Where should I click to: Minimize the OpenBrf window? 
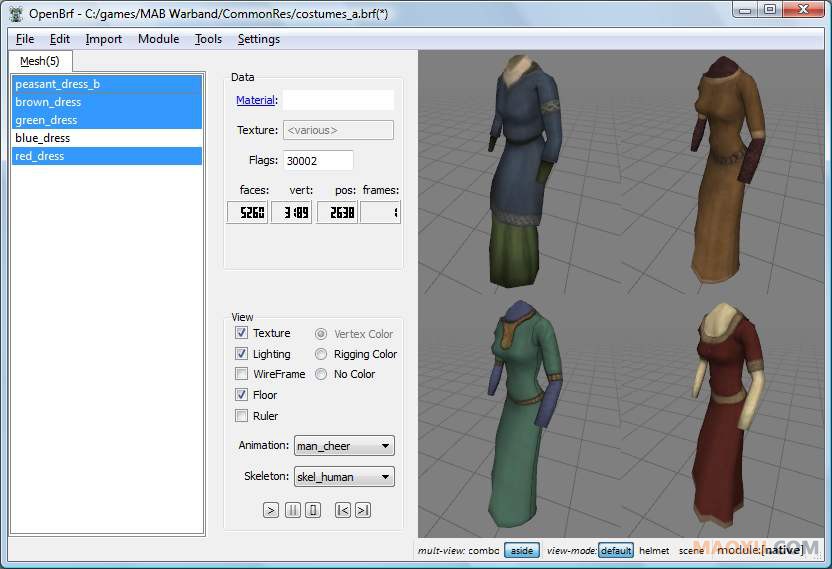[x=745, y=10]
